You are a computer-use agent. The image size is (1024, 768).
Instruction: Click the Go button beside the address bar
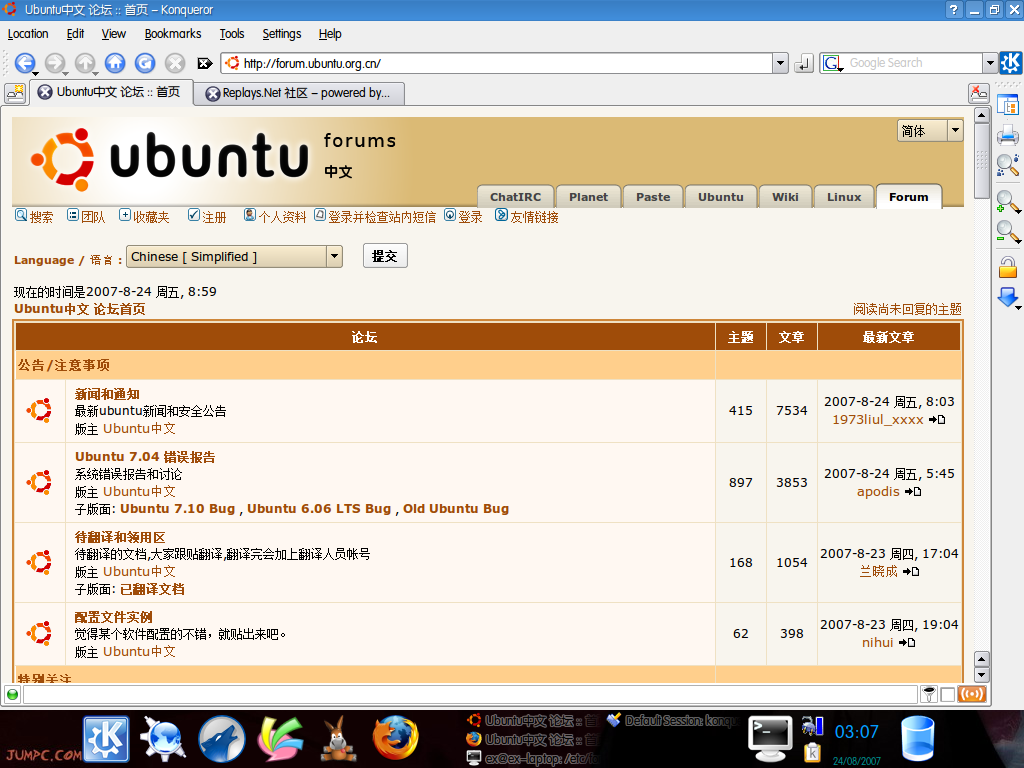pos(803,63)
